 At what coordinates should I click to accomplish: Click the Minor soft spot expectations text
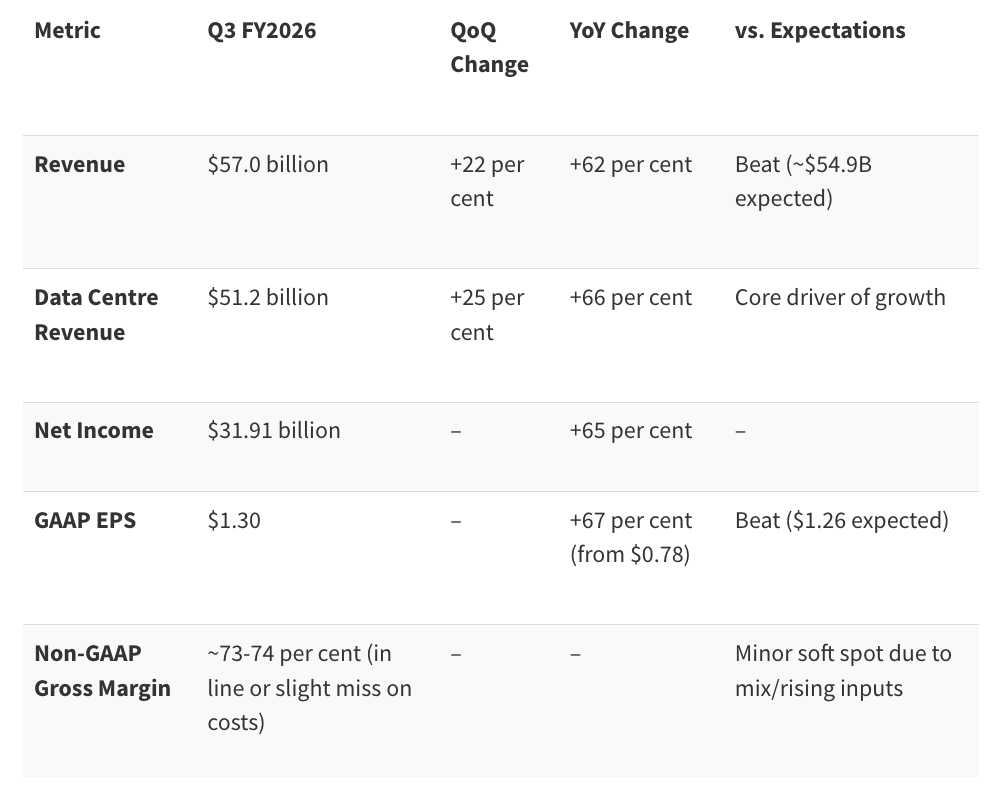(843, 670)
